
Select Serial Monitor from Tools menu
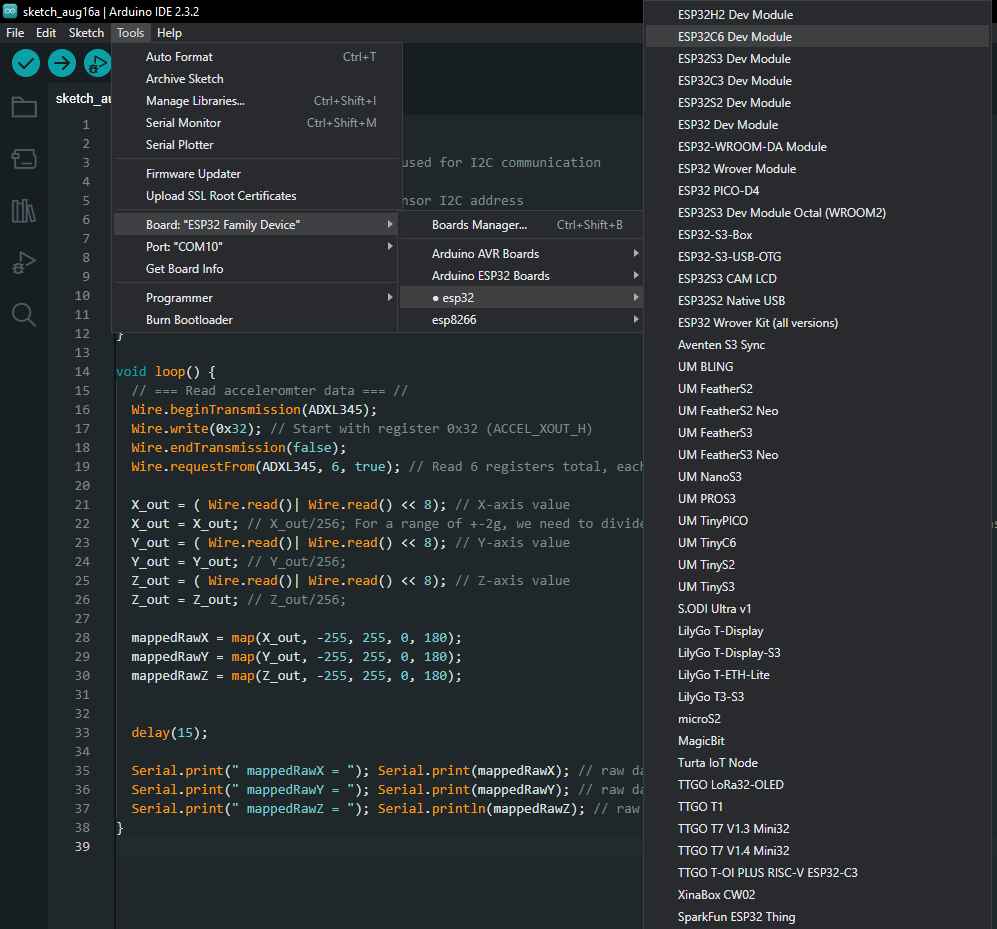point(183,123)
